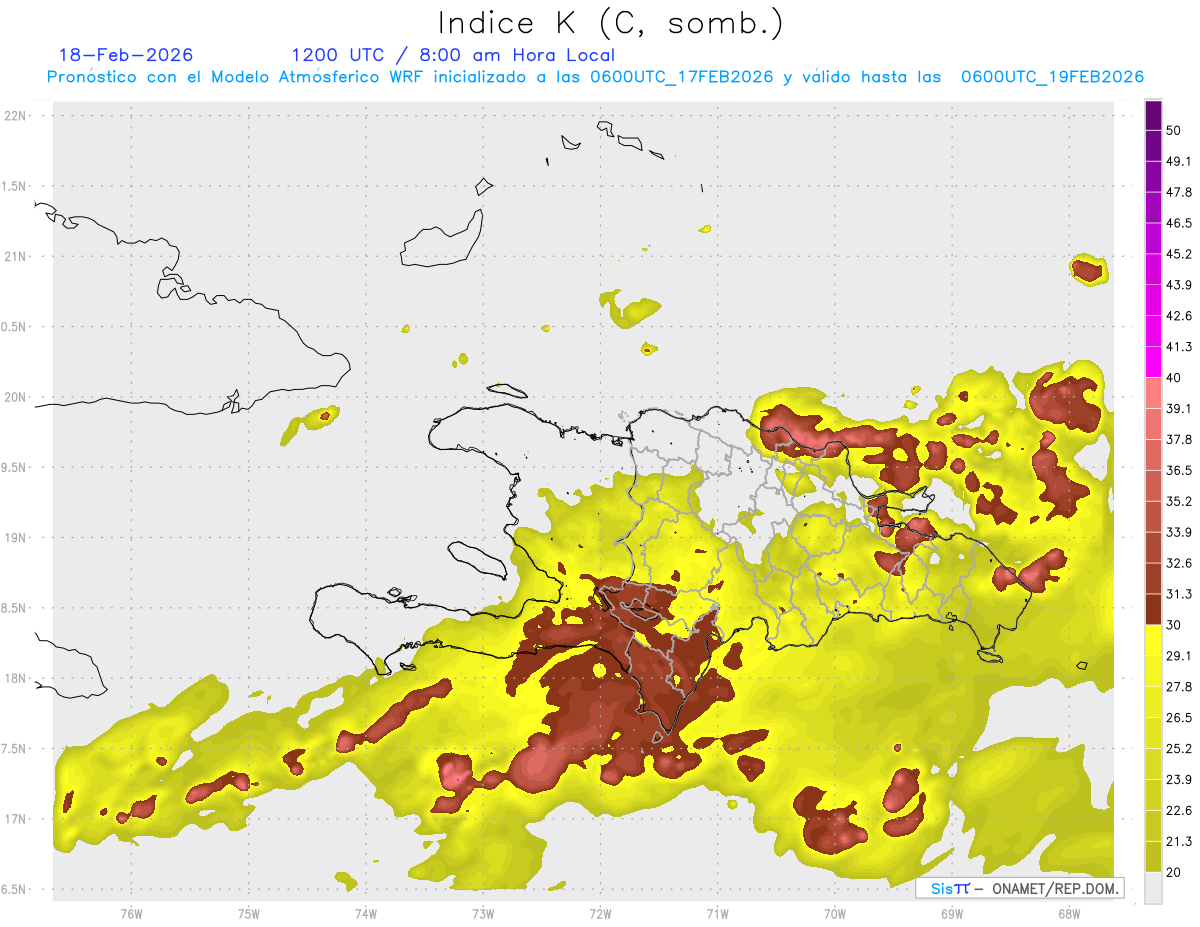The height and width of the screenshot is (927, 1200).
Task: Click the latitude axis label '17N'
Action: tap(14, 819)
